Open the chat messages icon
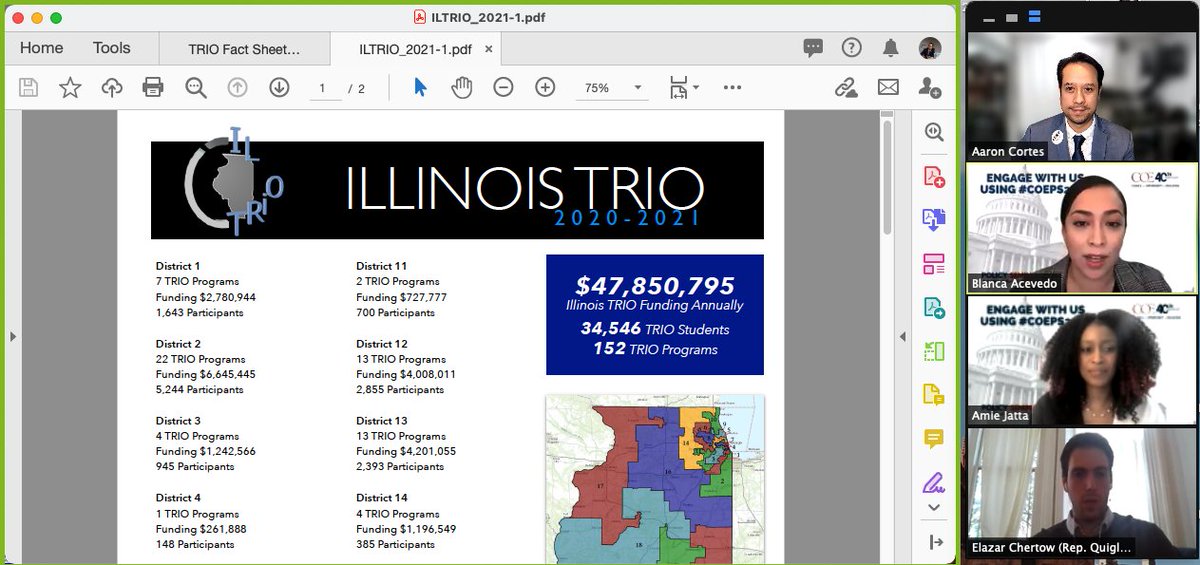1200x565 pixels. point(813,47)
